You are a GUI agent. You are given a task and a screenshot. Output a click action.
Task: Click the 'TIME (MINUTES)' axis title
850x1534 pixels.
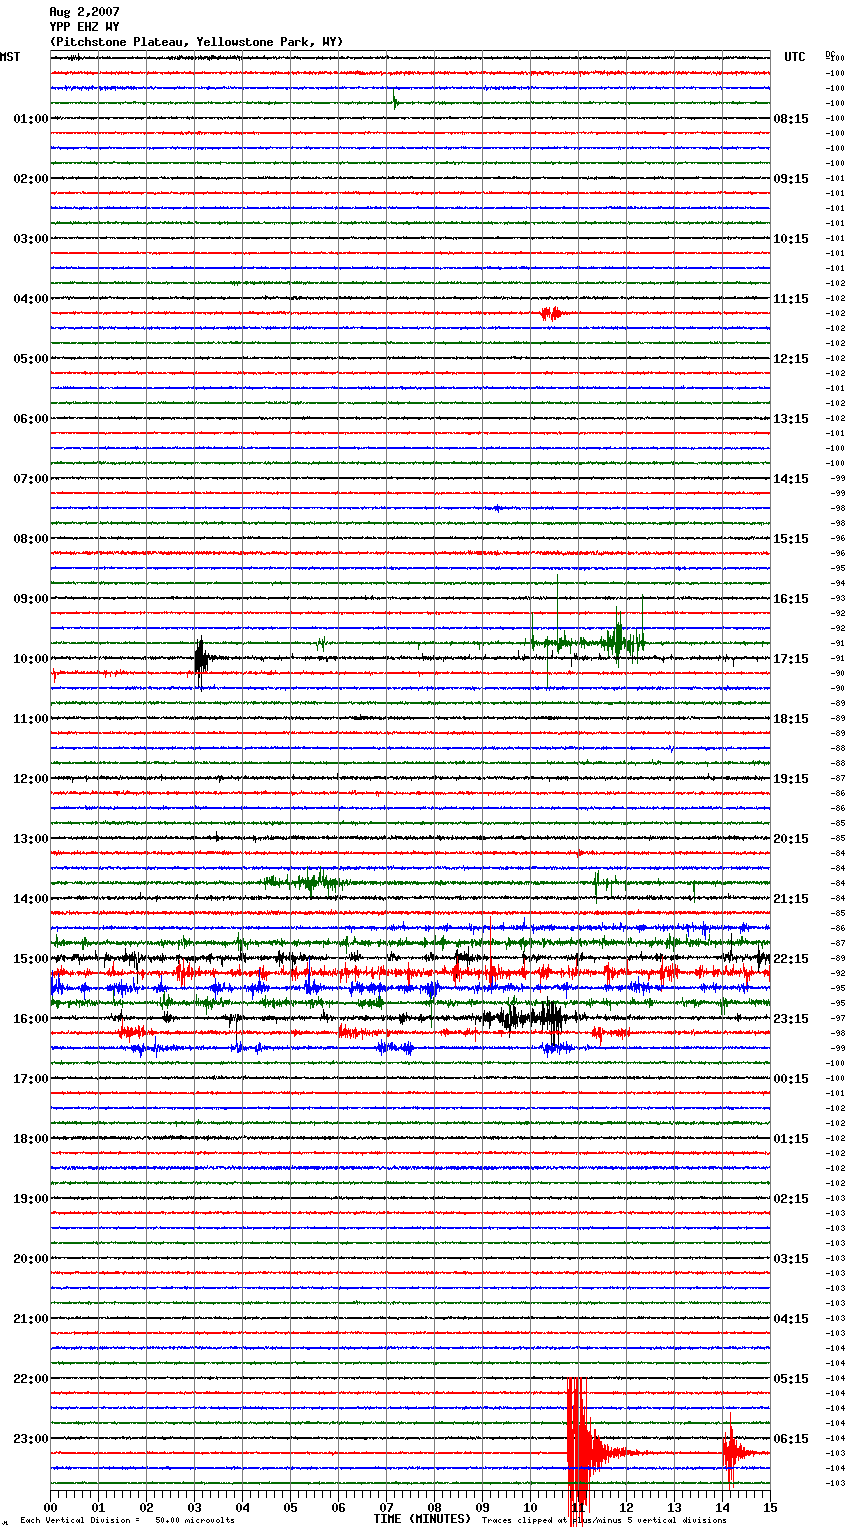click(422, 1519)
